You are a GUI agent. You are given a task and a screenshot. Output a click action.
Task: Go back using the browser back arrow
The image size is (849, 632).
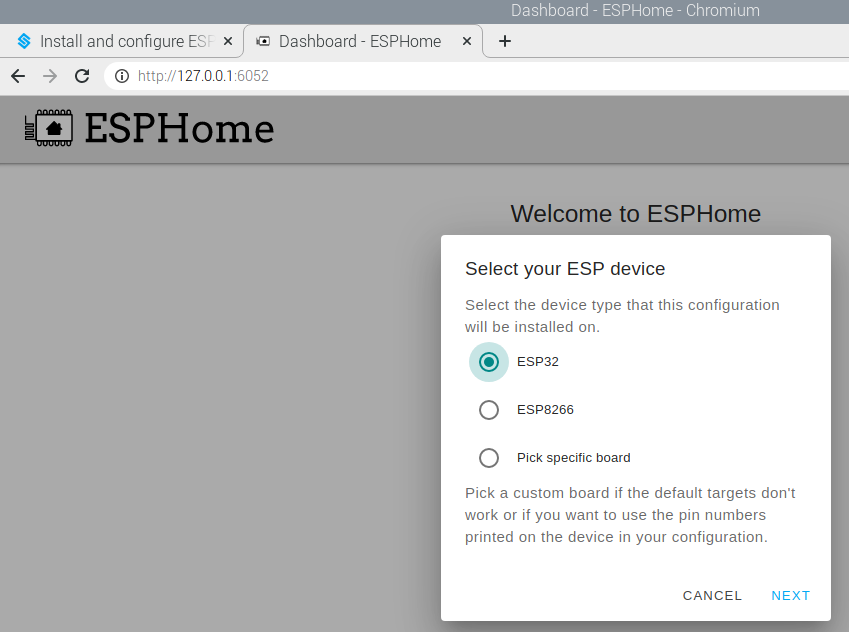click(x=18, y=76)
